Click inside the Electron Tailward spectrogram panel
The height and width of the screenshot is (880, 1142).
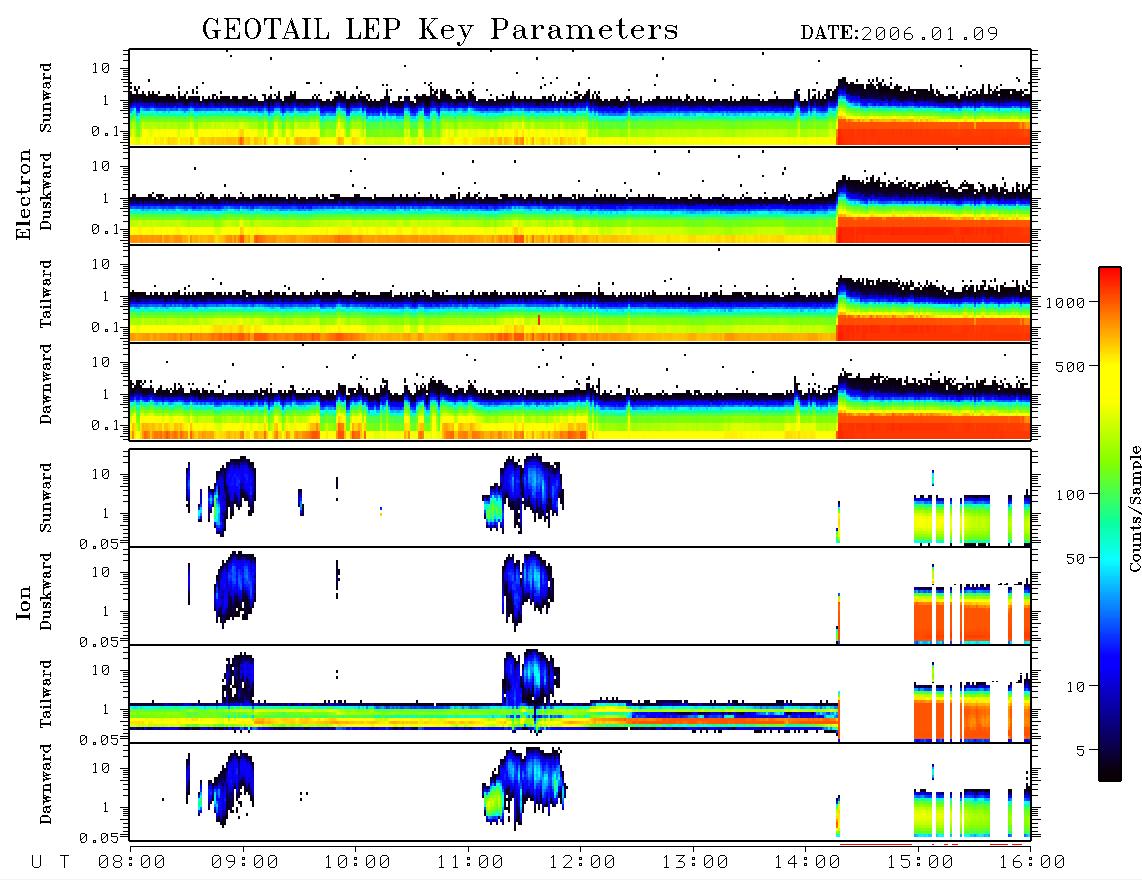[x=580, y=294]
